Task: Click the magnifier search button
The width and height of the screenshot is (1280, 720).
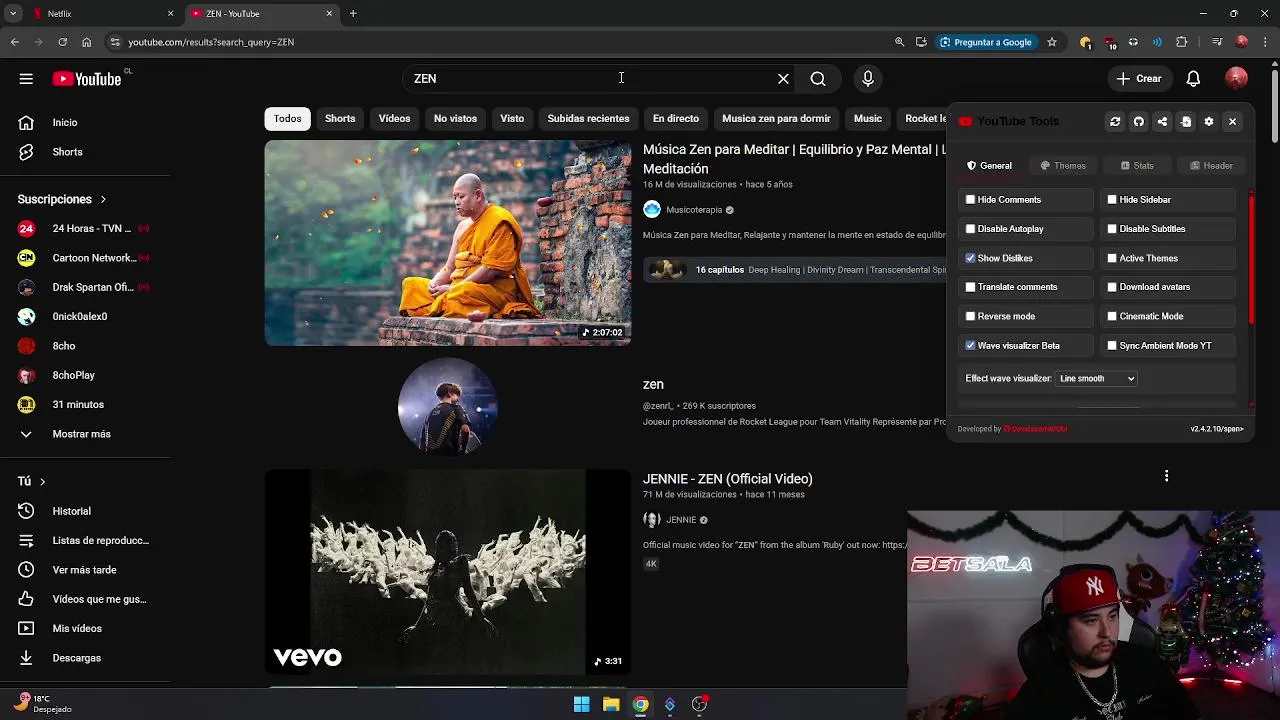Action: 818,79
